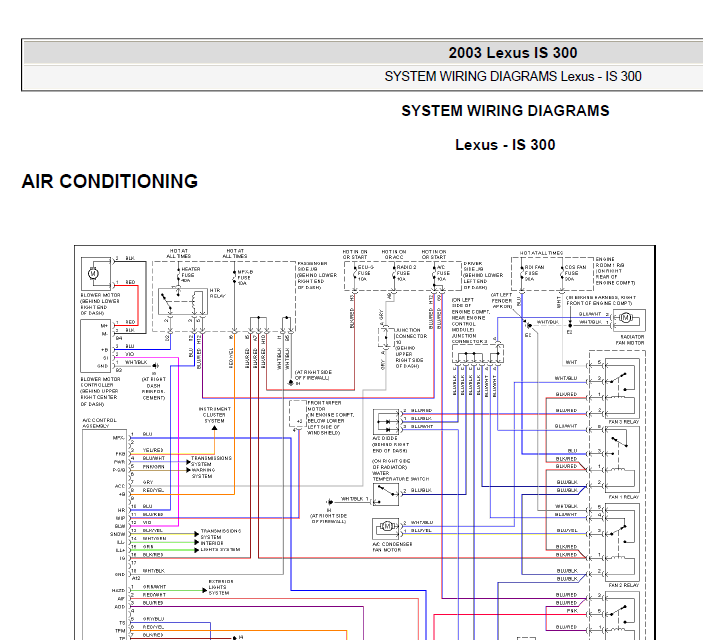The width and height of the screenshot is (703, 640).
Task: Click the A/C 10A fuse symbol
Action: 434,272
